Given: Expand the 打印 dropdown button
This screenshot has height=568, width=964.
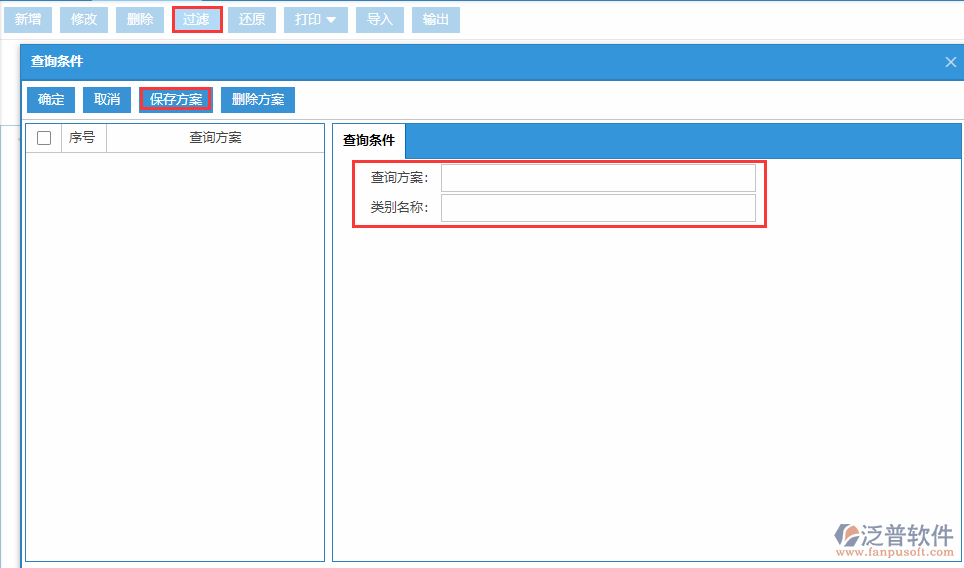Looking at the screenshot, I should tap(315, 20).
